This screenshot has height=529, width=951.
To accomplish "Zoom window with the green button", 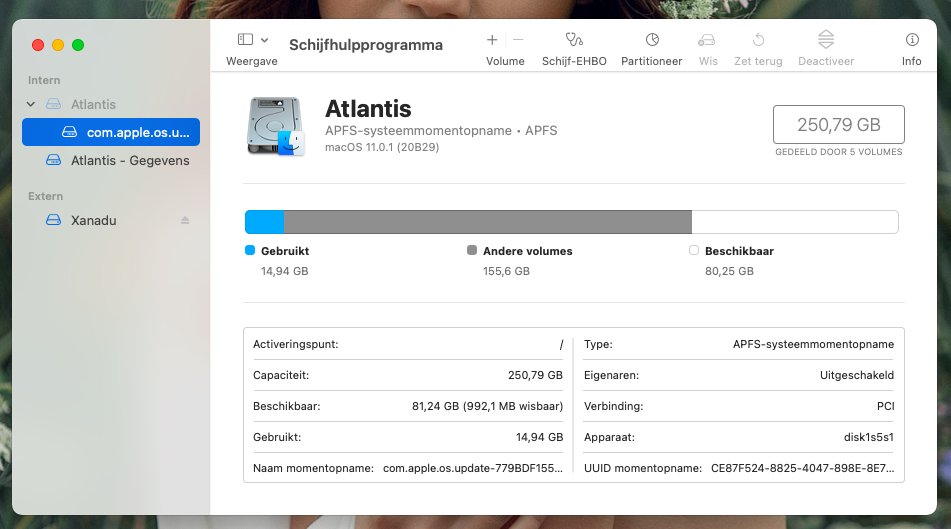I will tap(78, 45).
